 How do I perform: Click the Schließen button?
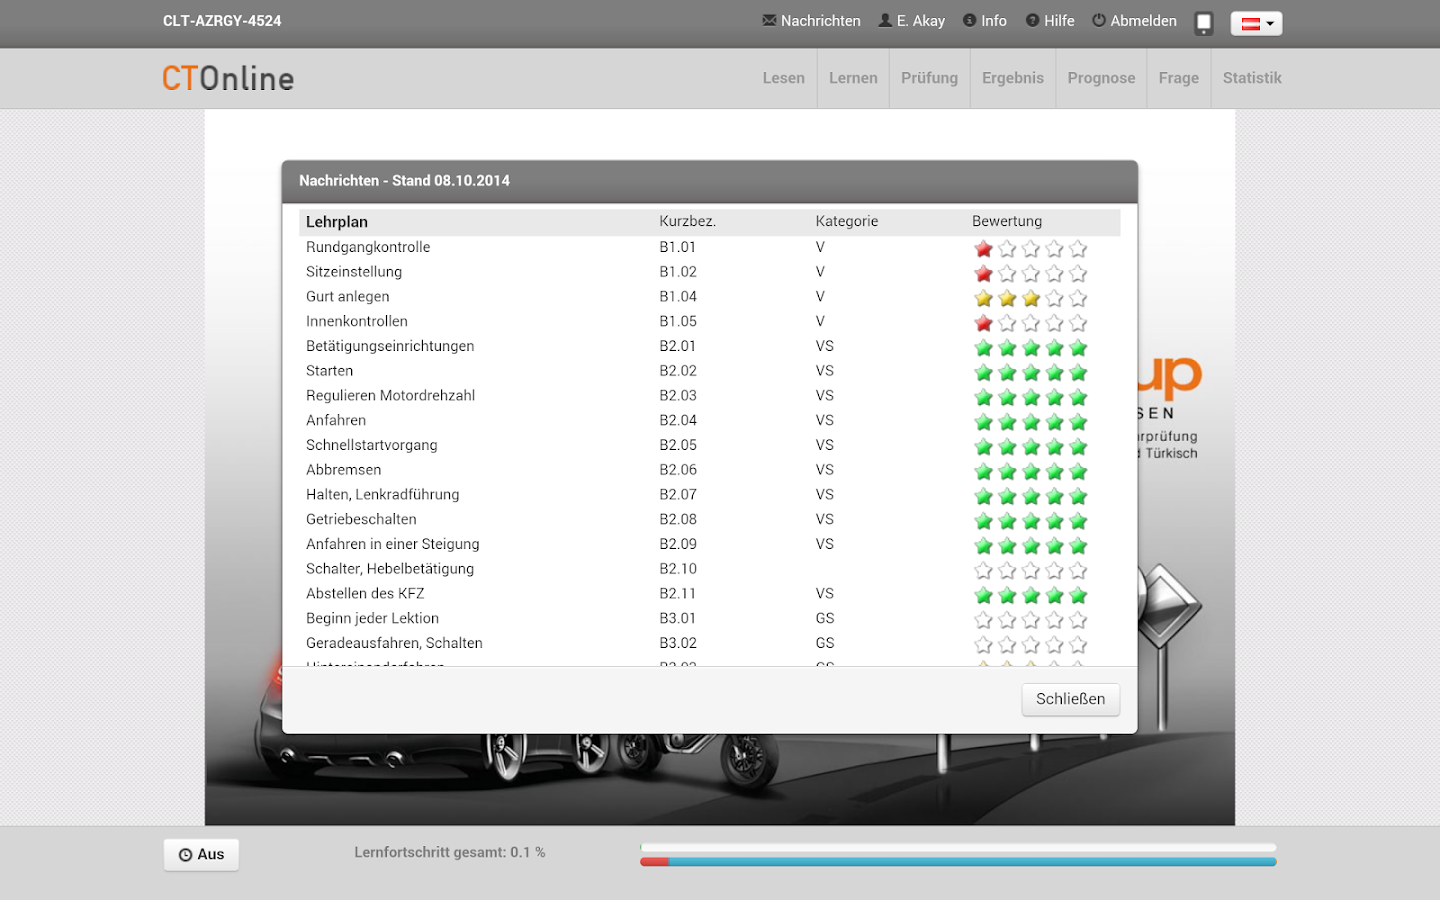coord(1070,699)
